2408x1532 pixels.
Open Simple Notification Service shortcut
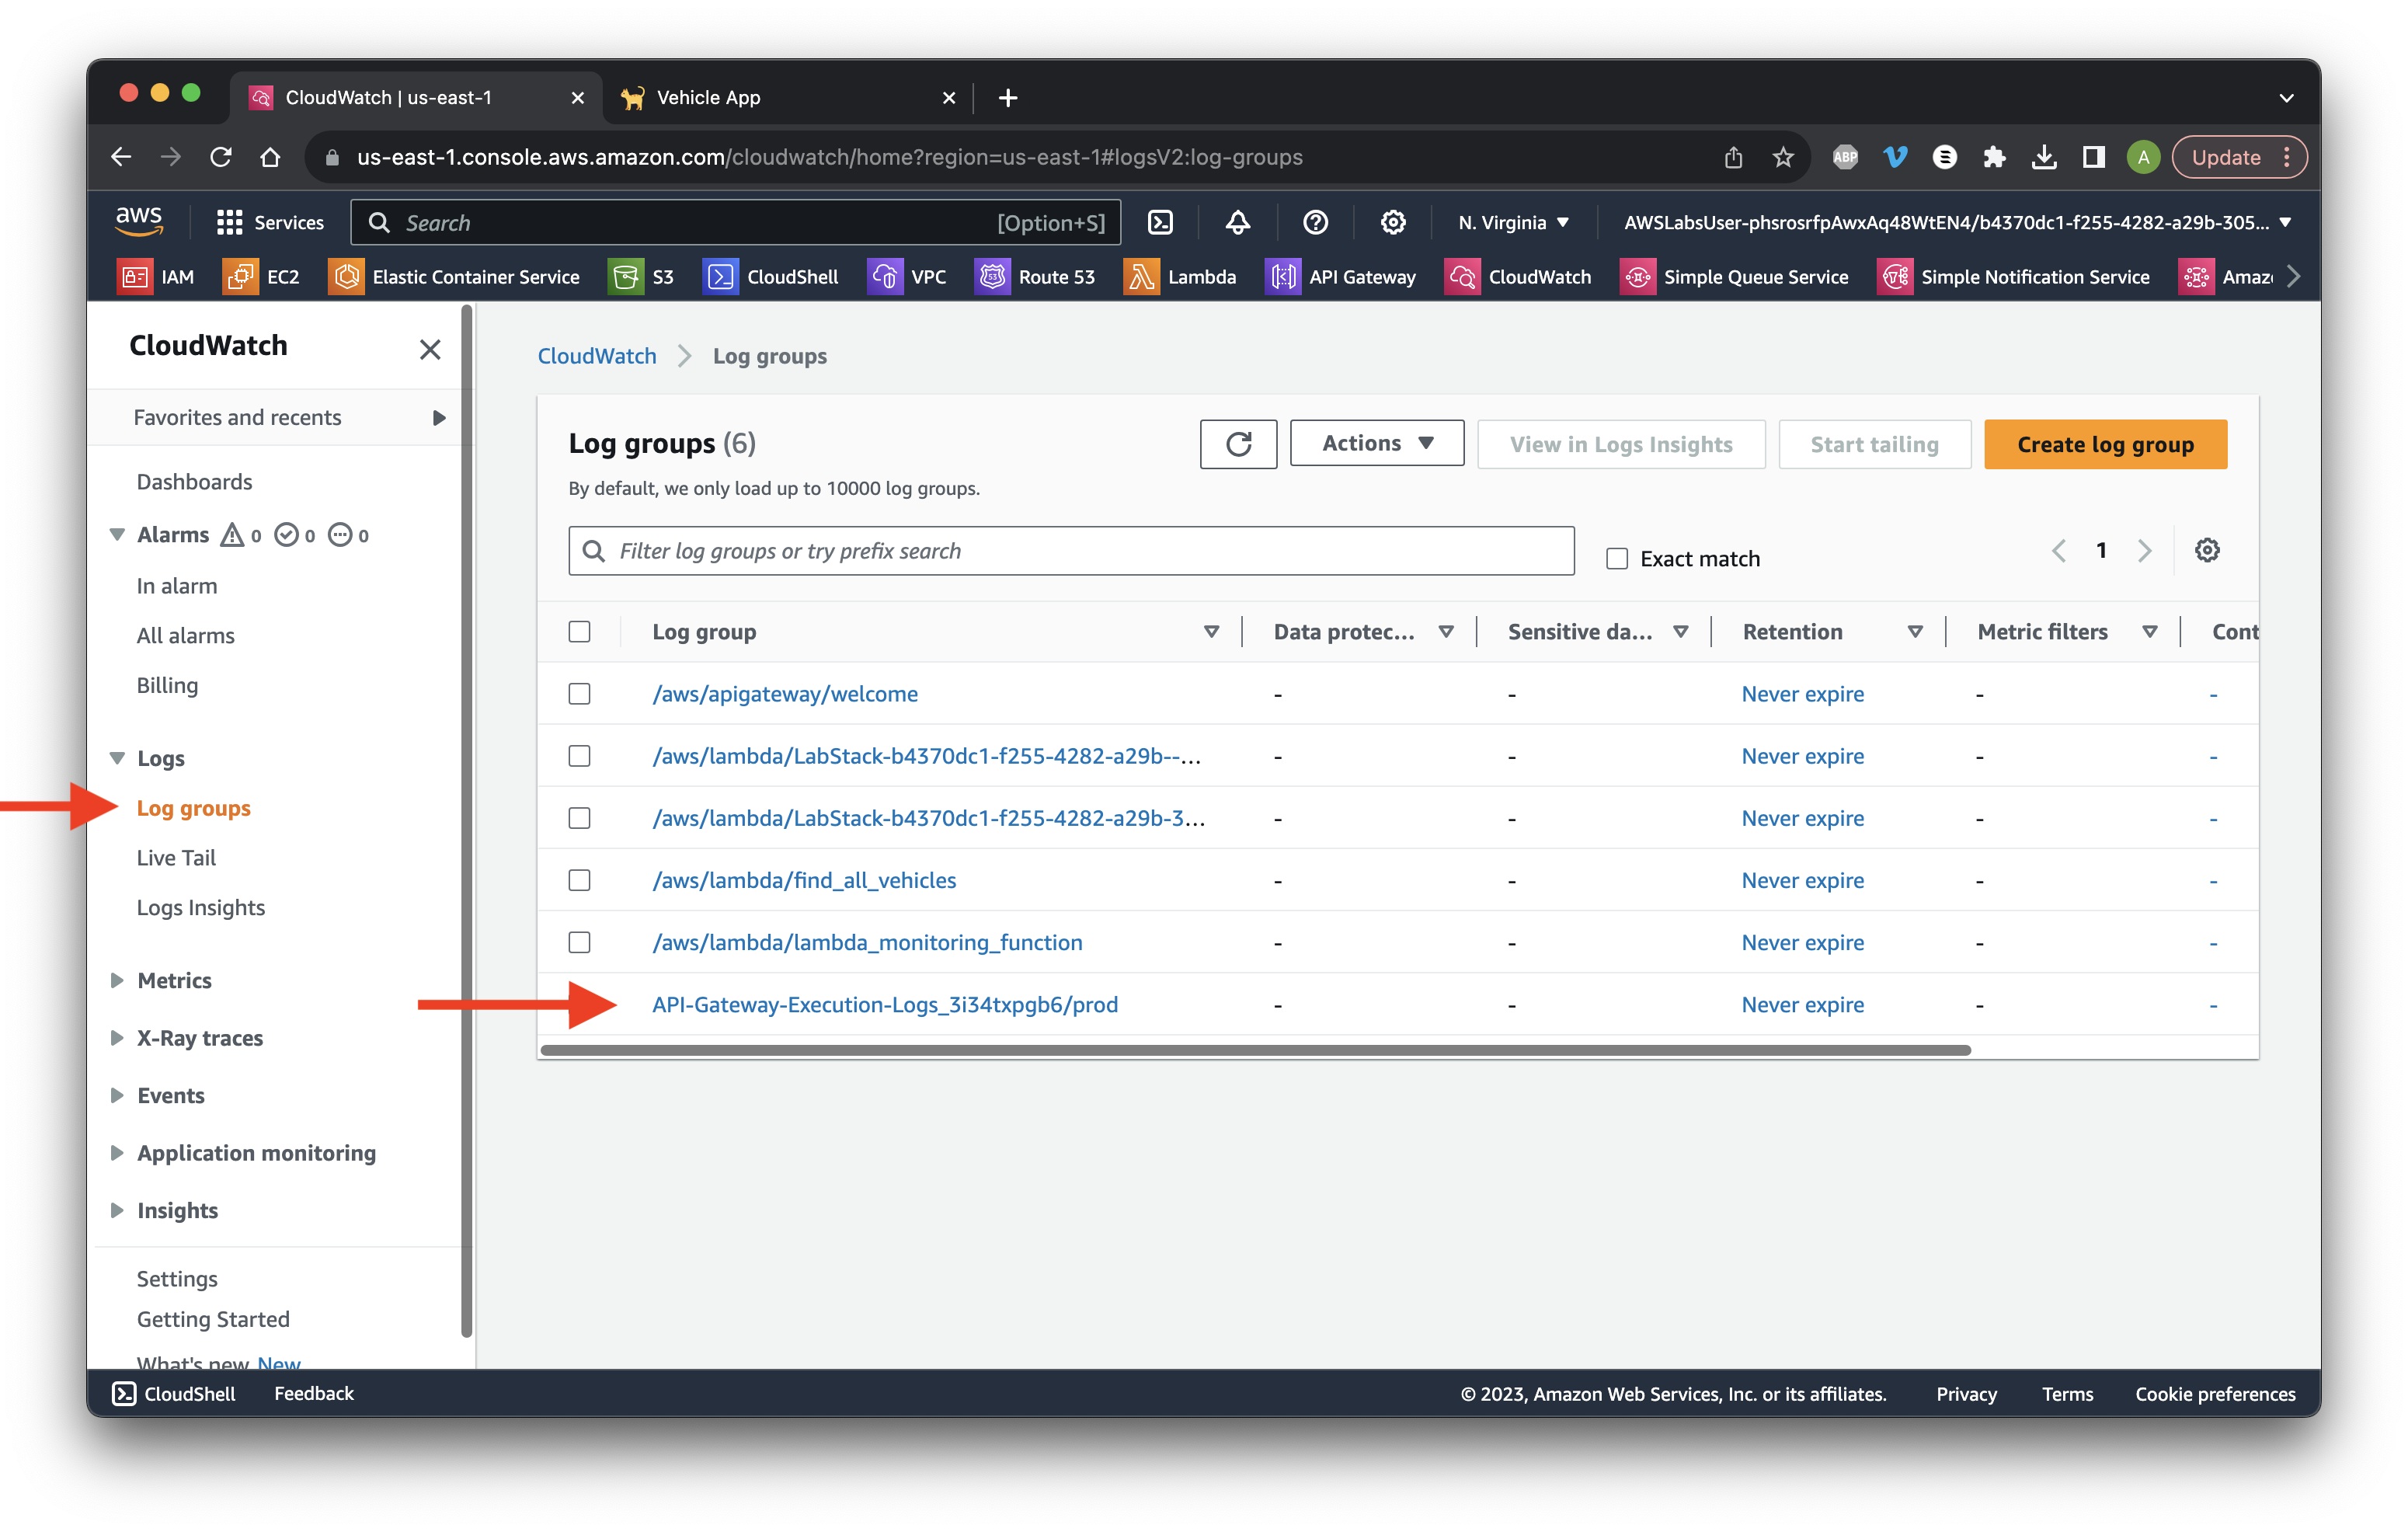pos(2013,277)
